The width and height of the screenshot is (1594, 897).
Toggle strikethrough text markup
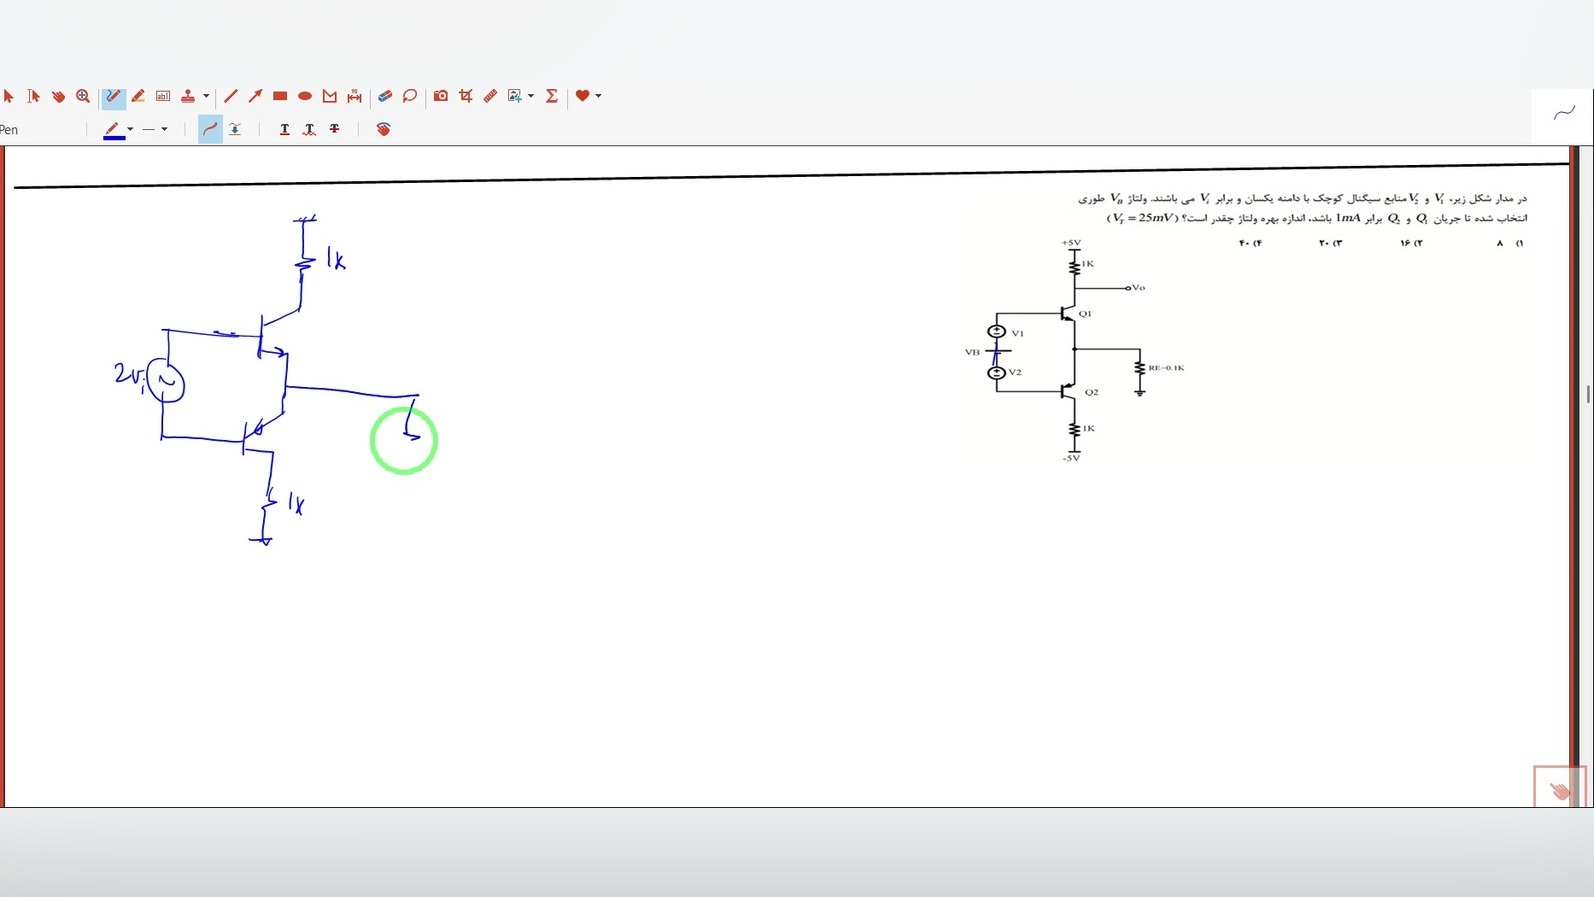coord(334,129)
